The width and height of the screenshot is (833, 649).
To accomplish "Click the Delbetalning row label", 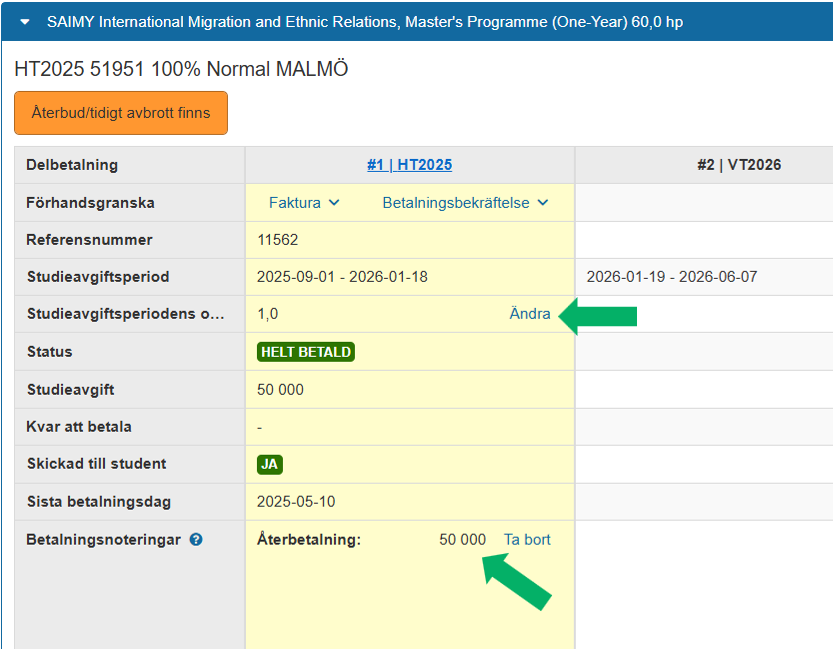I will (72, 165).
